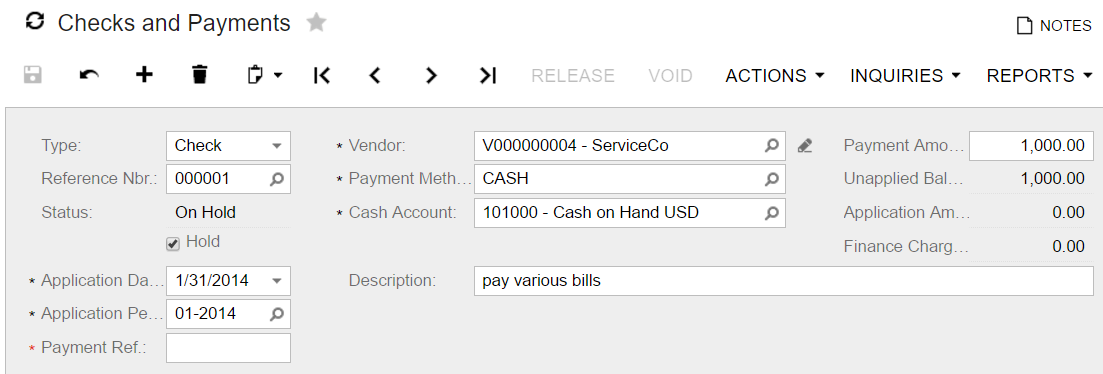The height and width of the screenshot is (374, 1103).
Task: Click Reference Nbr. lookup magnifier icon
Action: coord(276,179)
